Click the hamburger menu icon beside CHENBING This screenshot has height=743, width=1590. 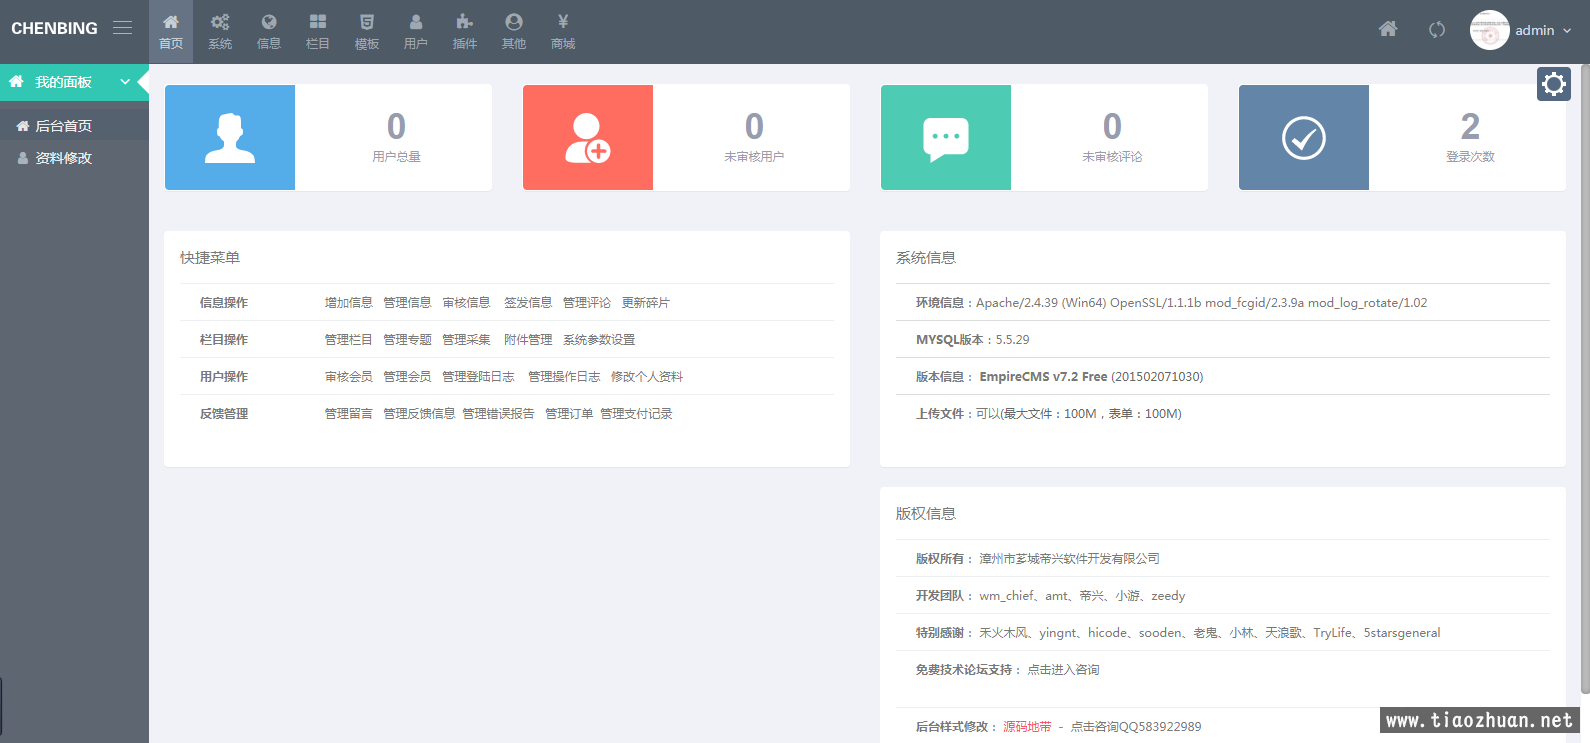[122, 28]
